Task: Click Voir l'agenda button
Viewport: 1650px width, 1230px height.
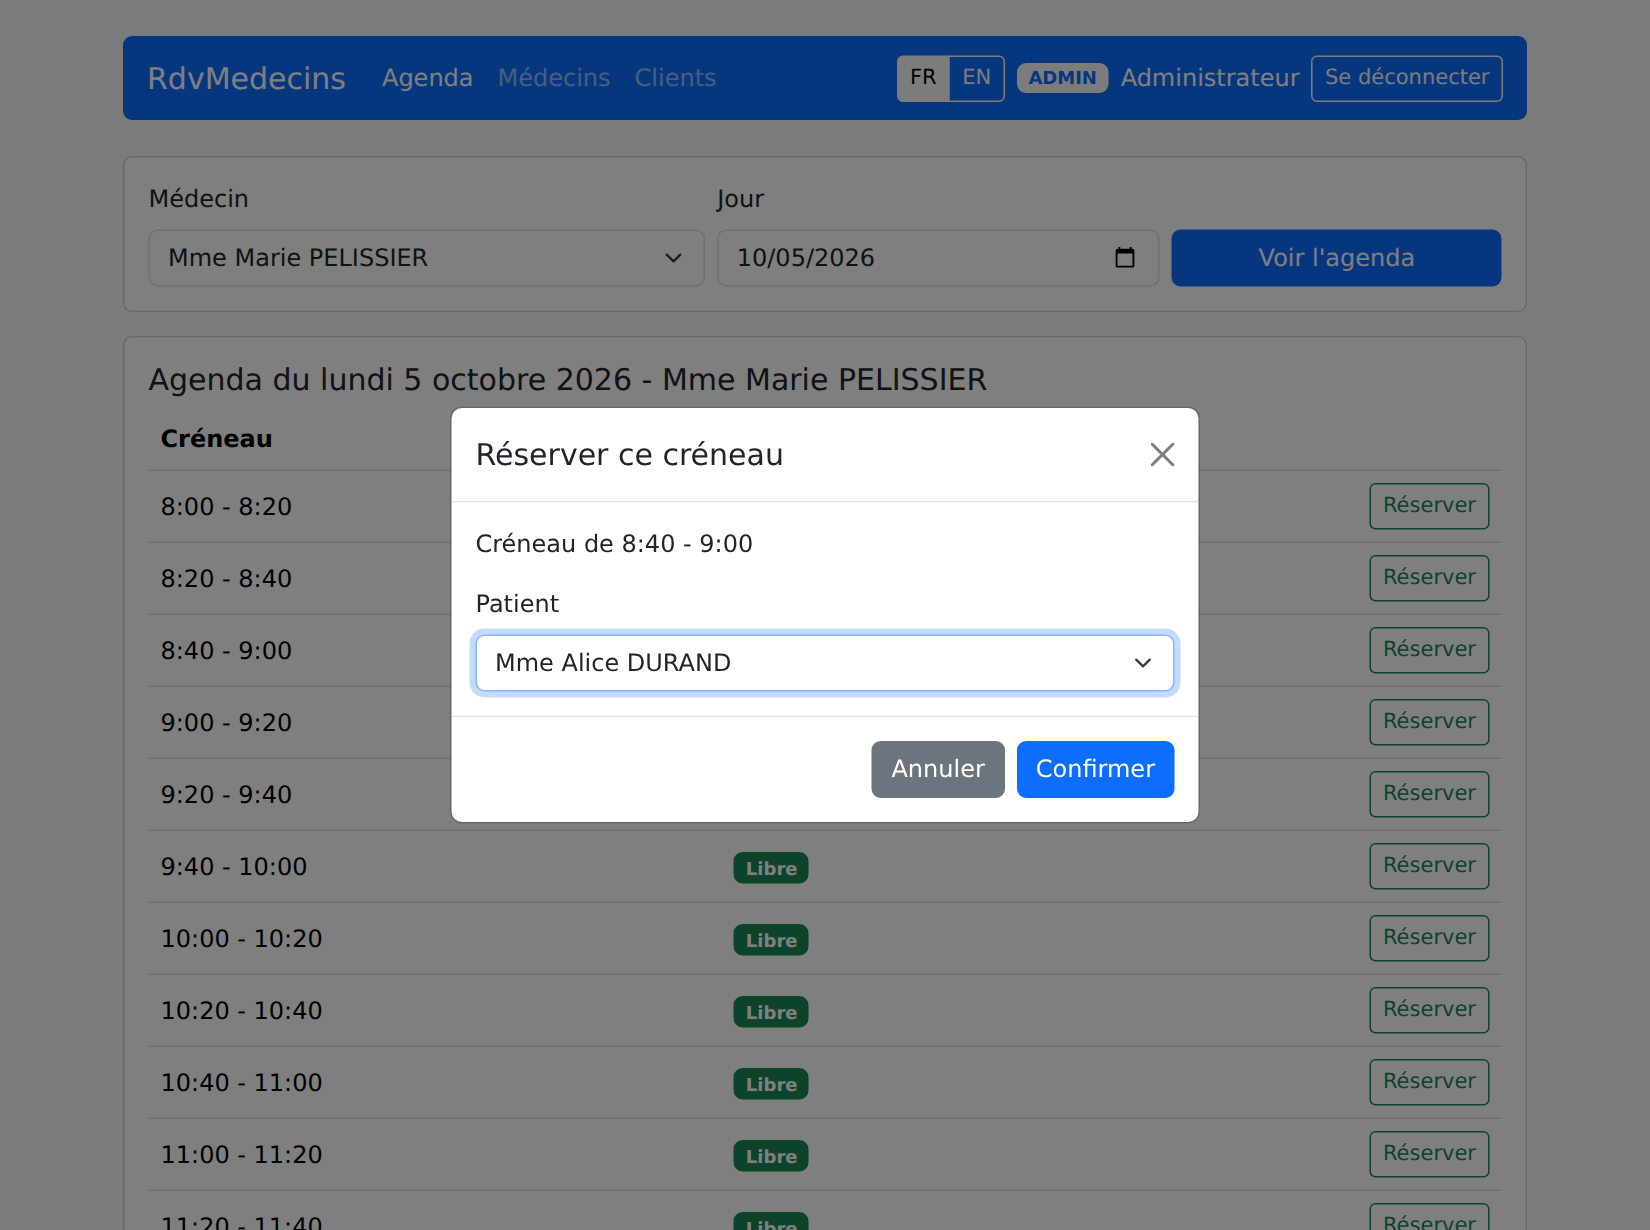Action: [x=1336, y=258]
